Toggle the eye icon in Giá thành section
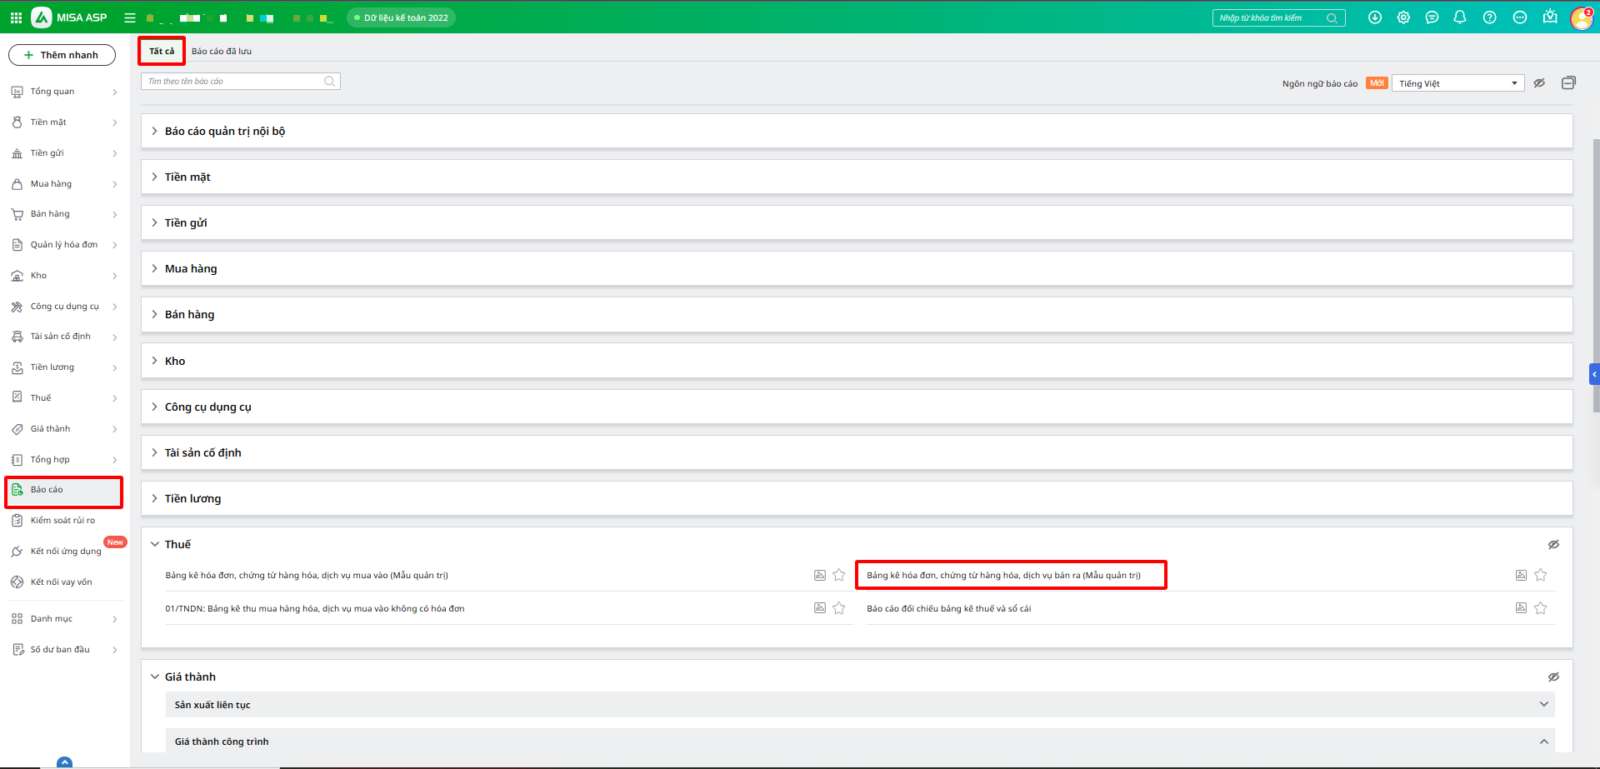Screen dimensions: 1600x769 pos(1553,677)
